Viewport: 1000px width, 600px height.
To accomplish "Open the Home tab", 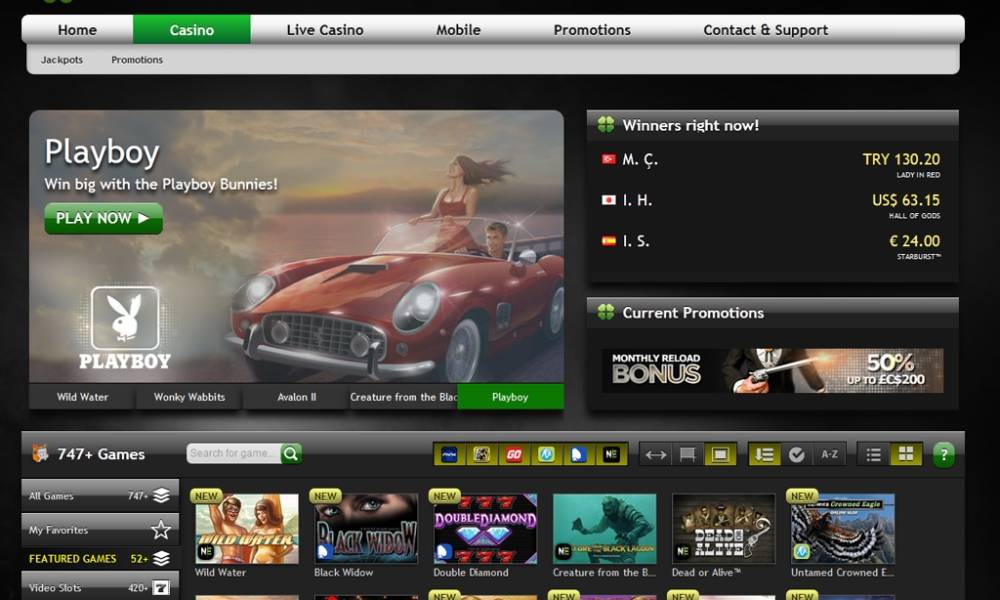I will [77, 30].
